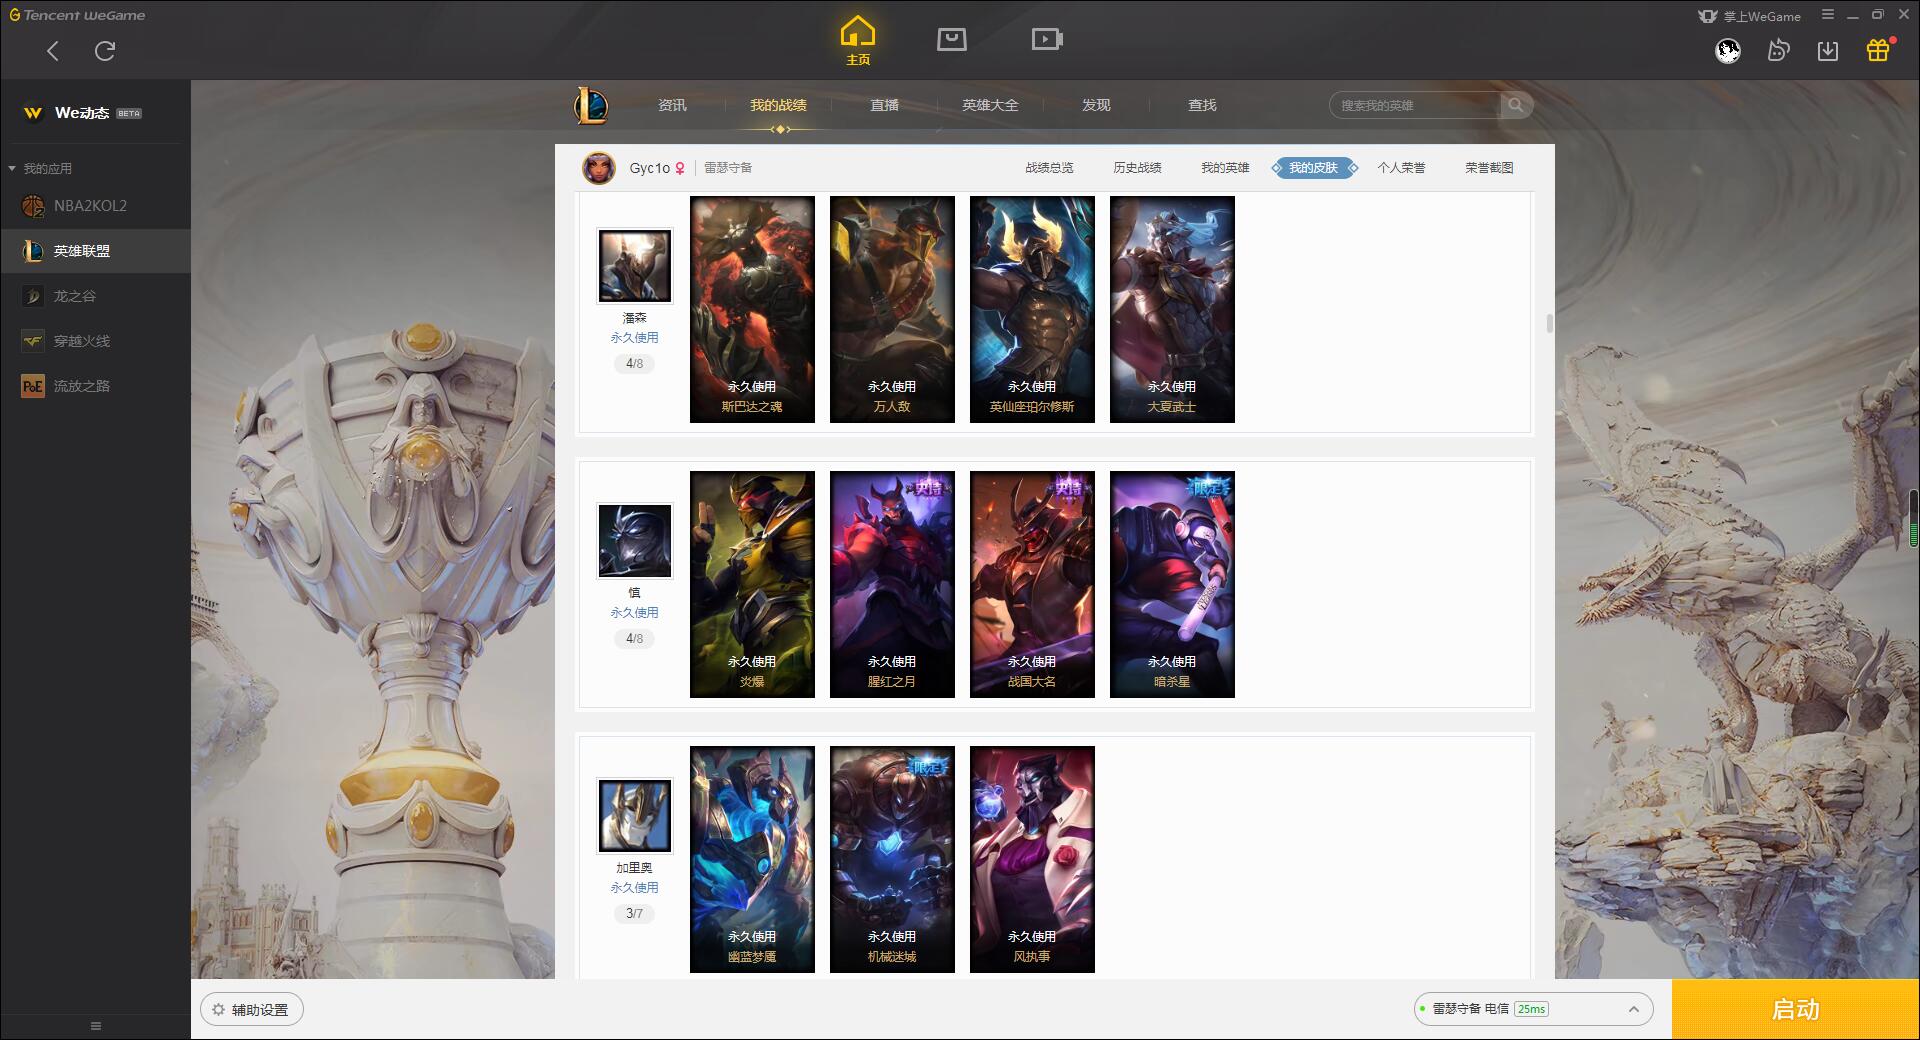The image size is (1920, 1040).
Task: Open the 幽蓝梦魇 skin card
Action: pyautogui.click(x=752, y=859)
